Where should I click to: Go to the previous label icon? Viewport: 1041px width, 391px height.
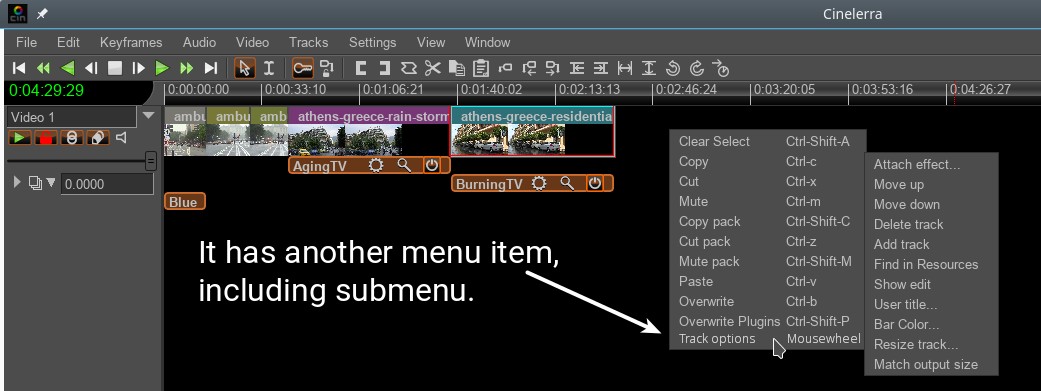[x=529, y=68]
